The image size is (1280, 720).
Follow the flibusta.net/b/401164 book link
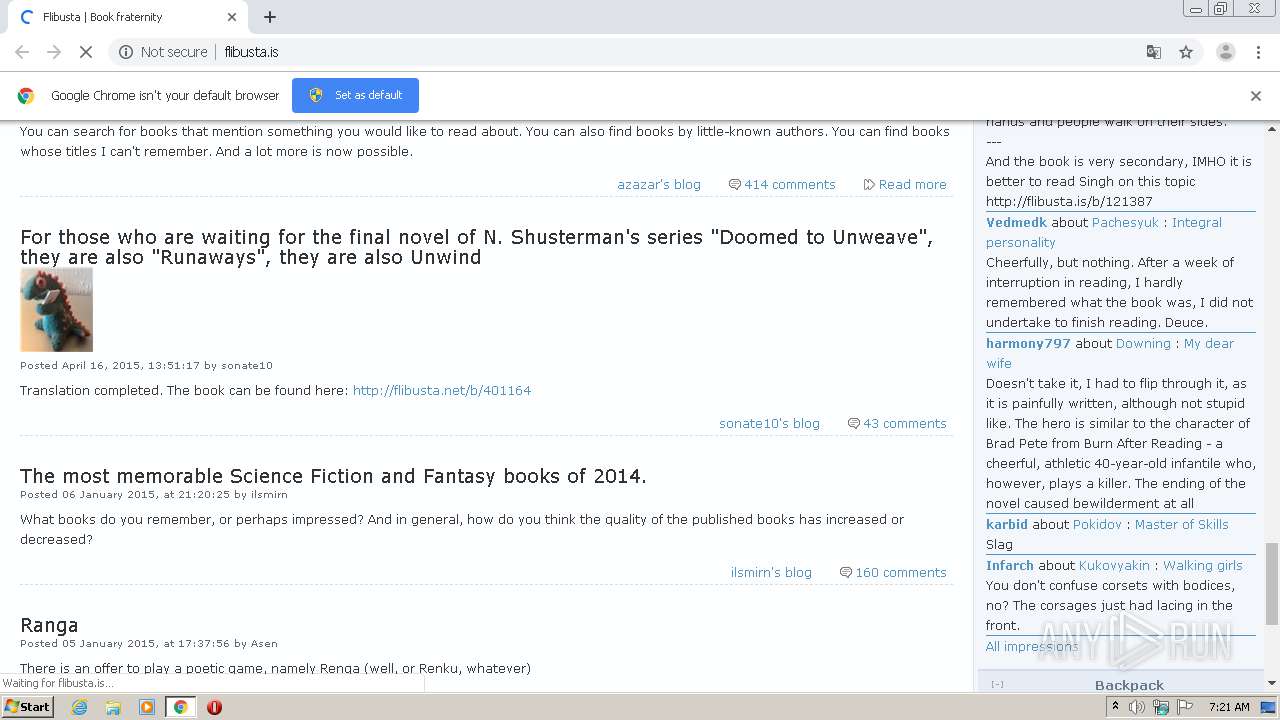[442, 390]
